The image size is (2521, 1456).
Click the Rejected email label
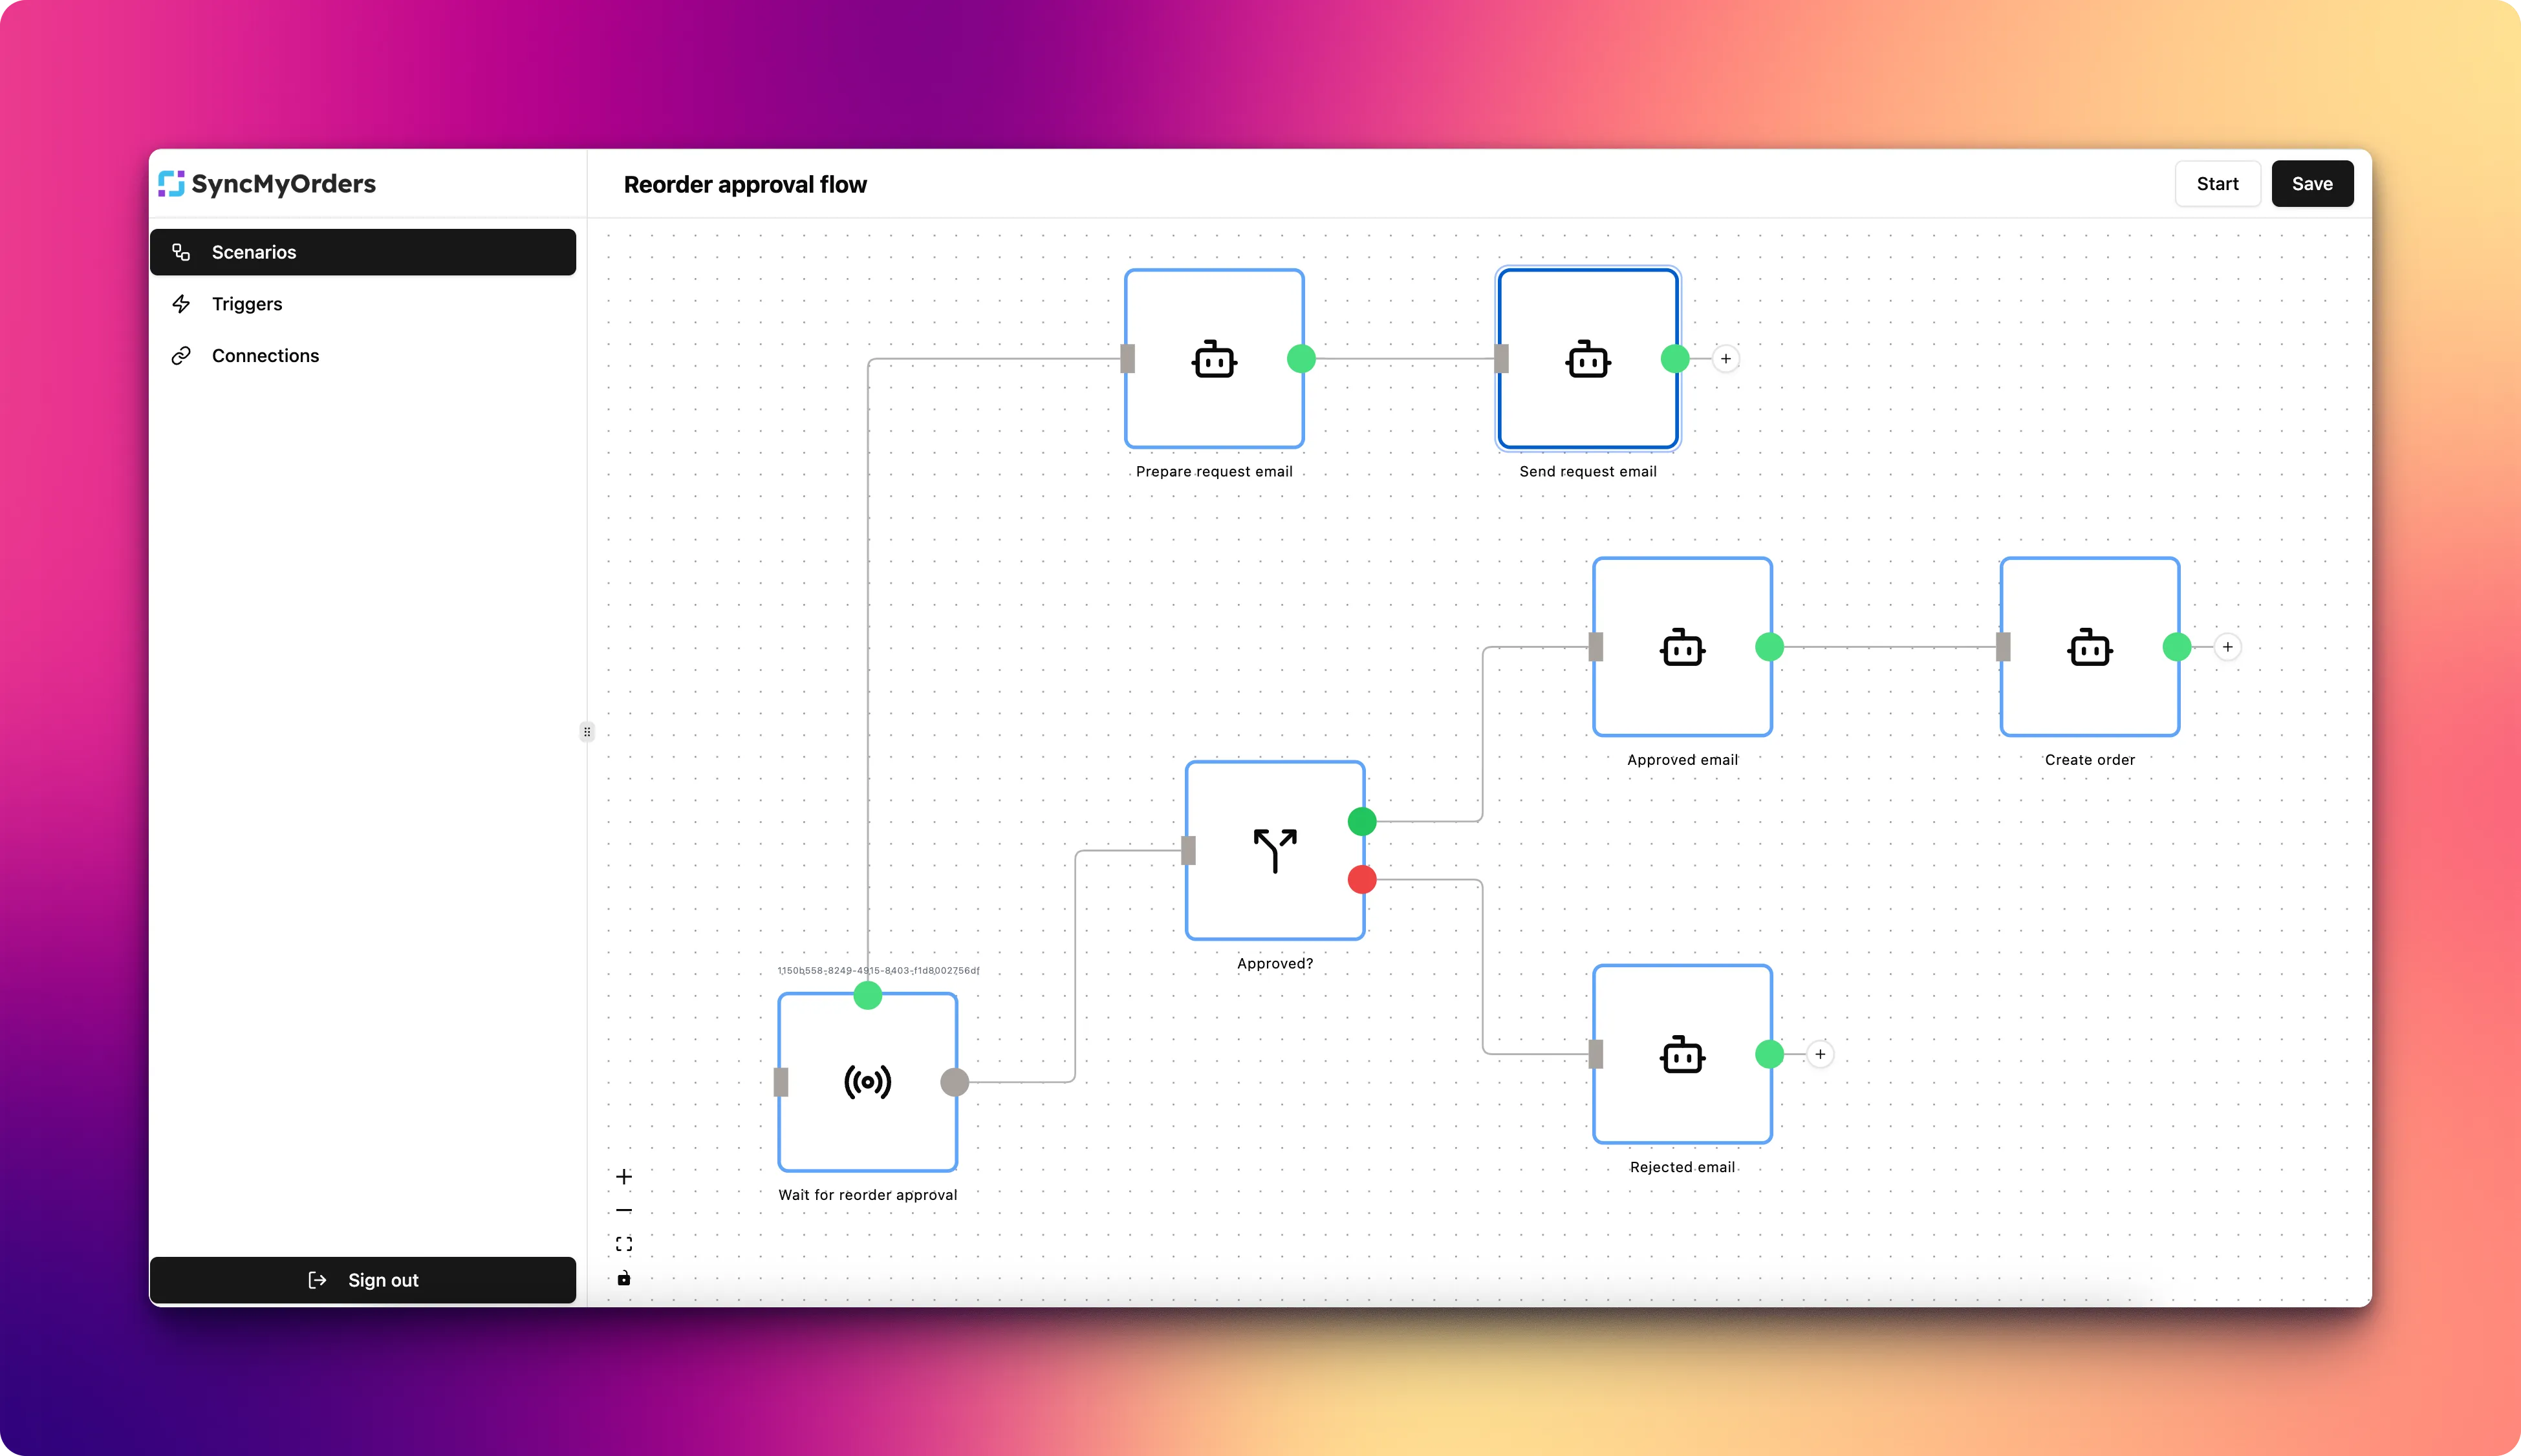[1683, 1167]
